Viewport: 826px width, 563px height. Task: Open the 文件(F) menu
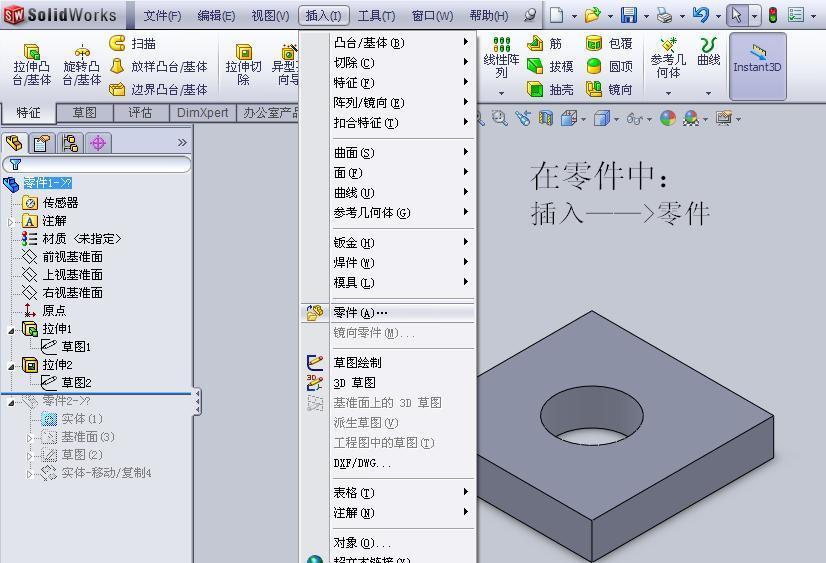[x=162, y=16]
